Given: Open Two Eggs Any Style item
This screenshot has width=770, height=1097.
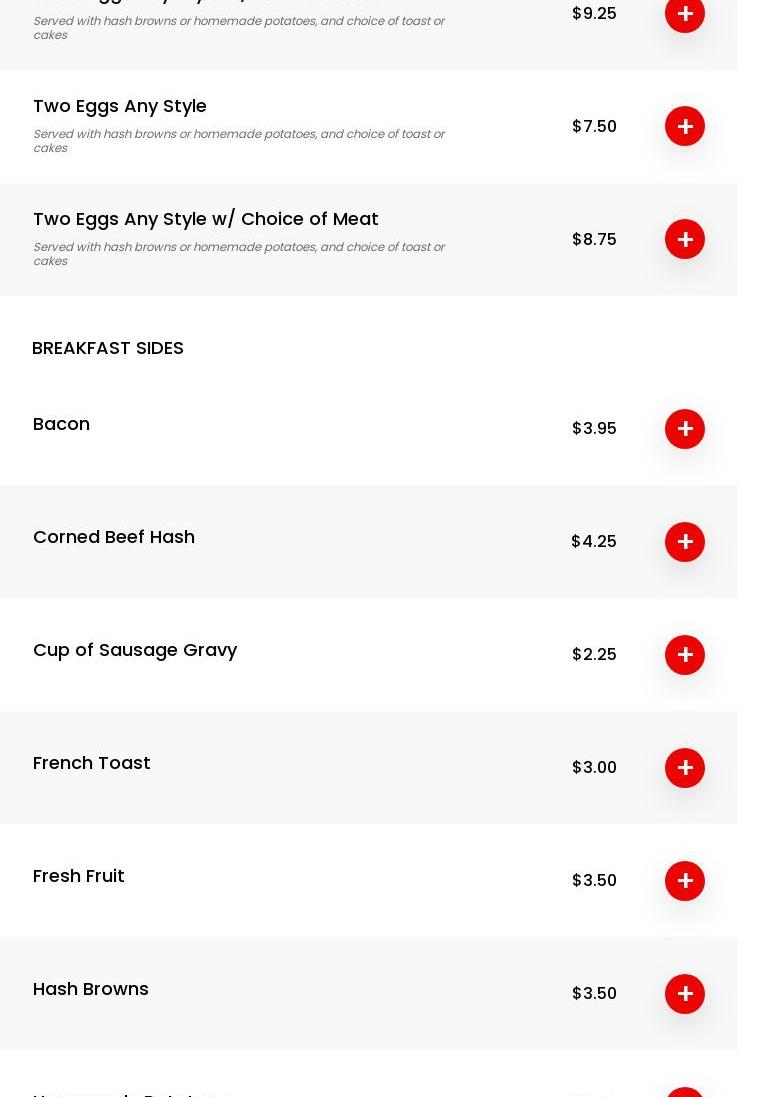Looking at the screenshot, I should [120, 106].
